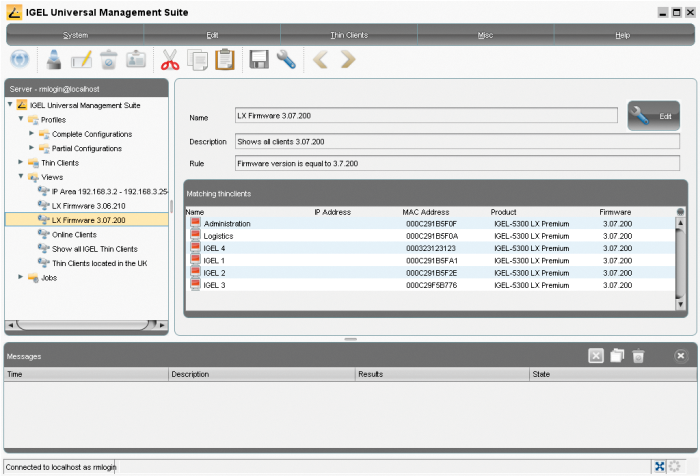Click the Edit button beside Name field
Screen dimensions: 700x476
[654, 117]
